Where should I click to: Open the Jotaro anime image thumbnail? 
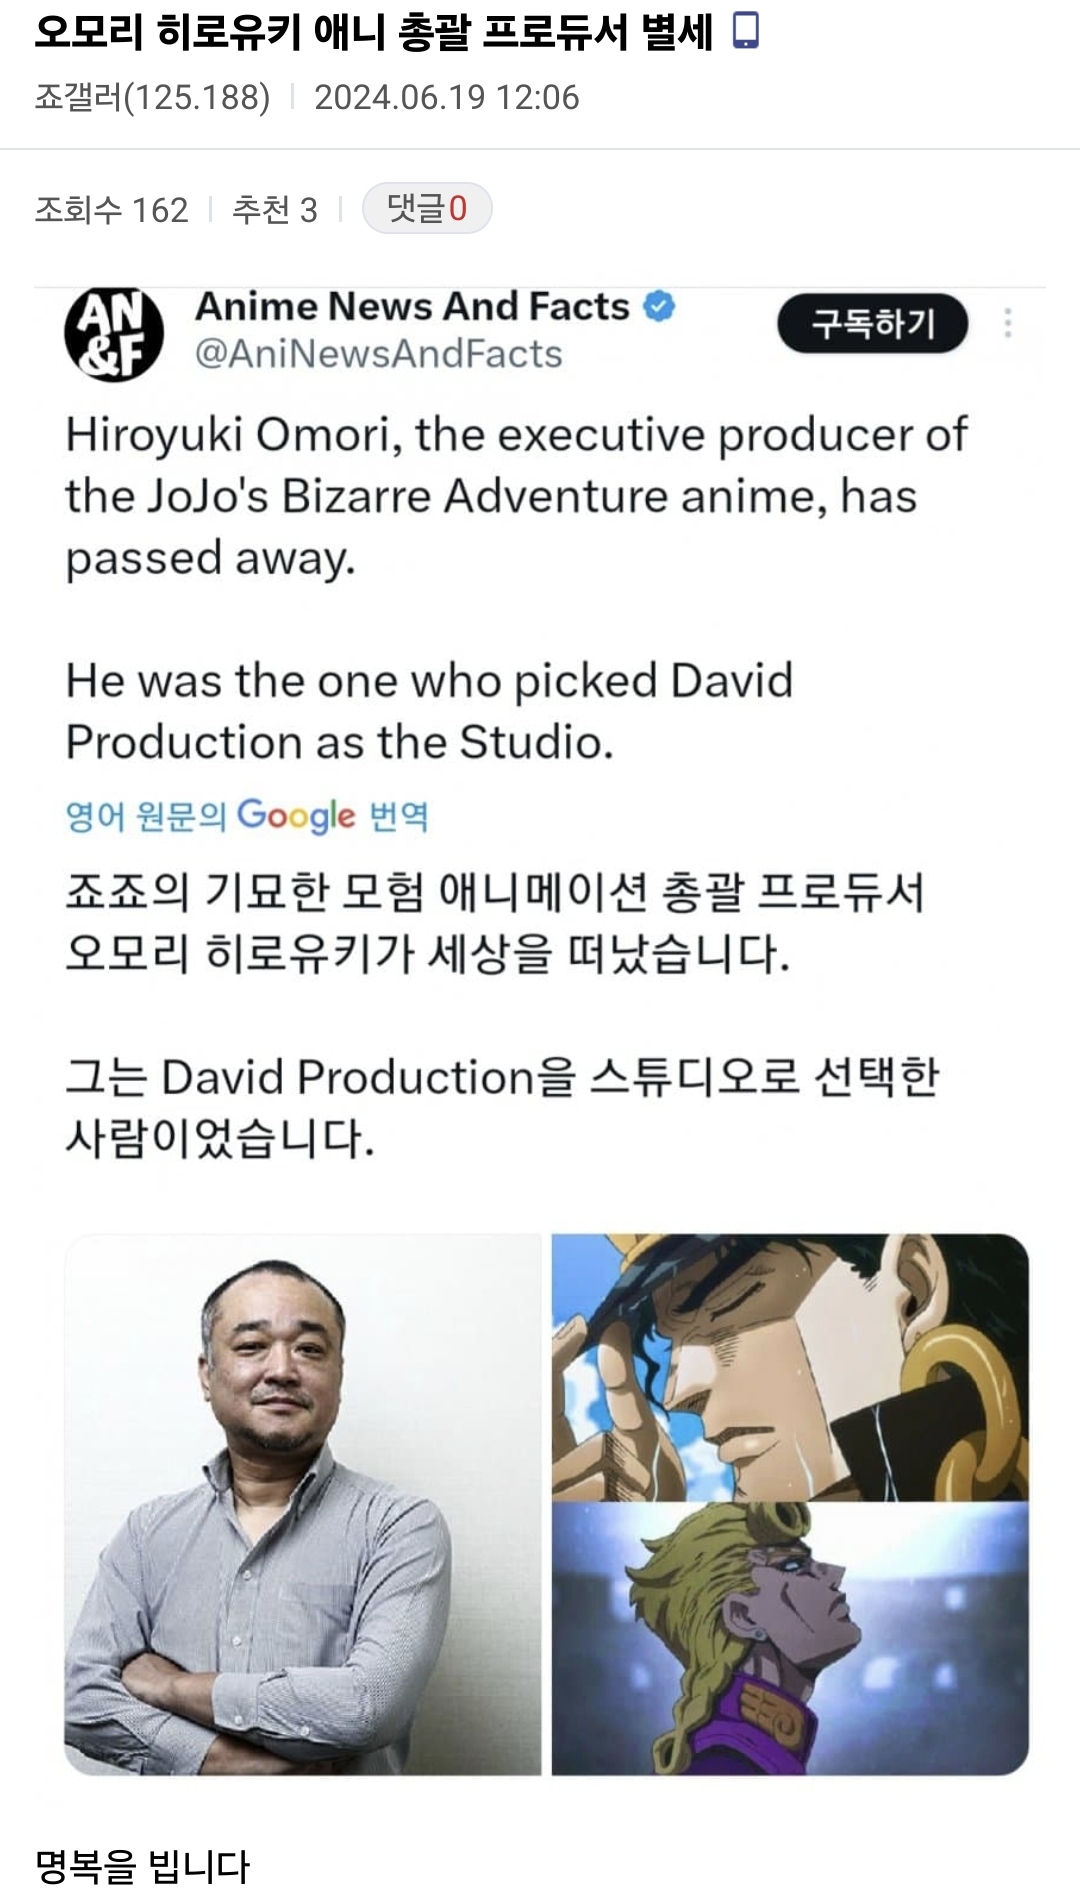click(790, 1366)
